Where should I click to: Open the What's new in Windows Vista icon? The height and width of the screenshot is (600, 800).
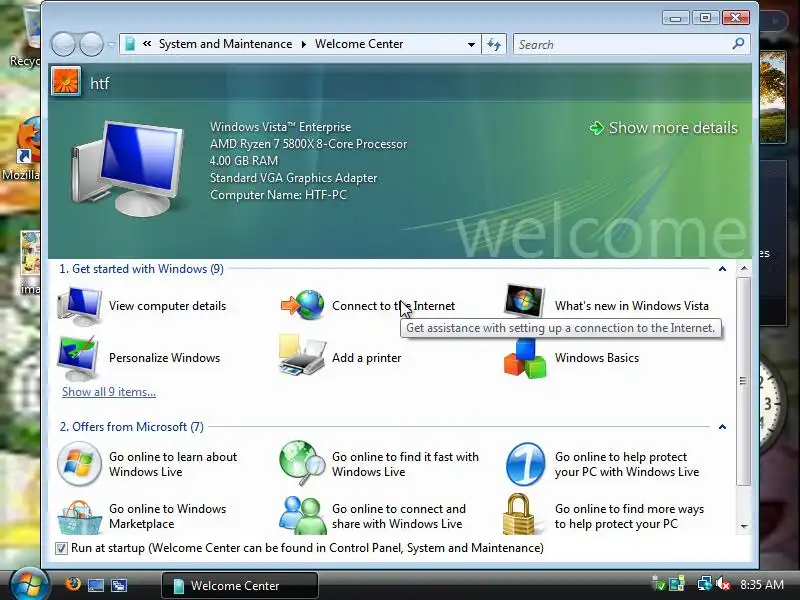click(x=524, y=302)
